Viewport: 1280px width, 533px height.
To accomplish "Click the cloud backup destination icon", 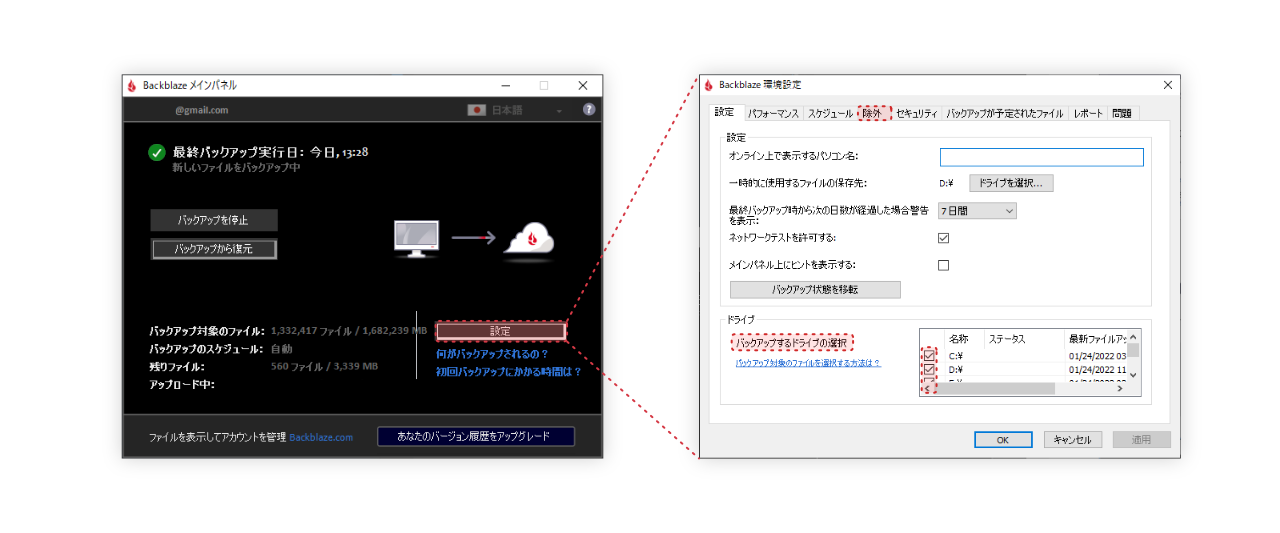I will 528,237.
